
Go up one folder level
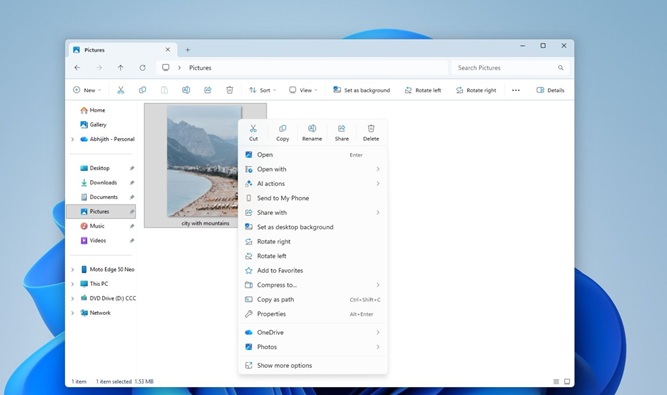point(121,68)
